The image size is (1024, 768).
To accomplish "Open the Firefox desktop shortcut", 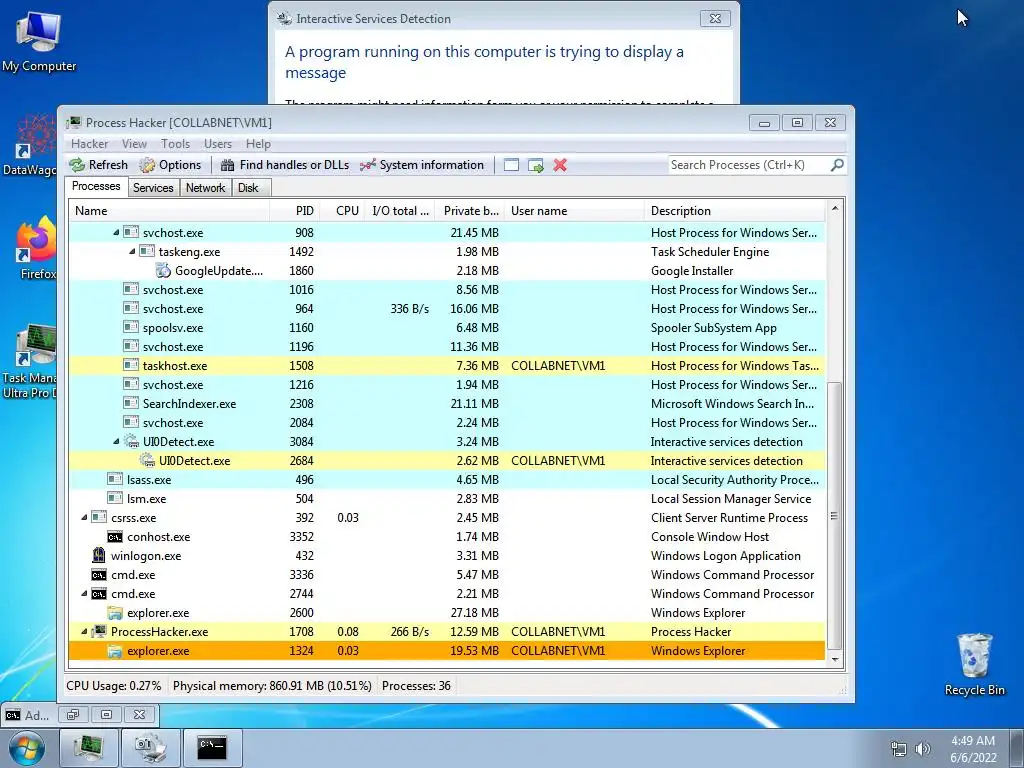I will coord(37,248).
